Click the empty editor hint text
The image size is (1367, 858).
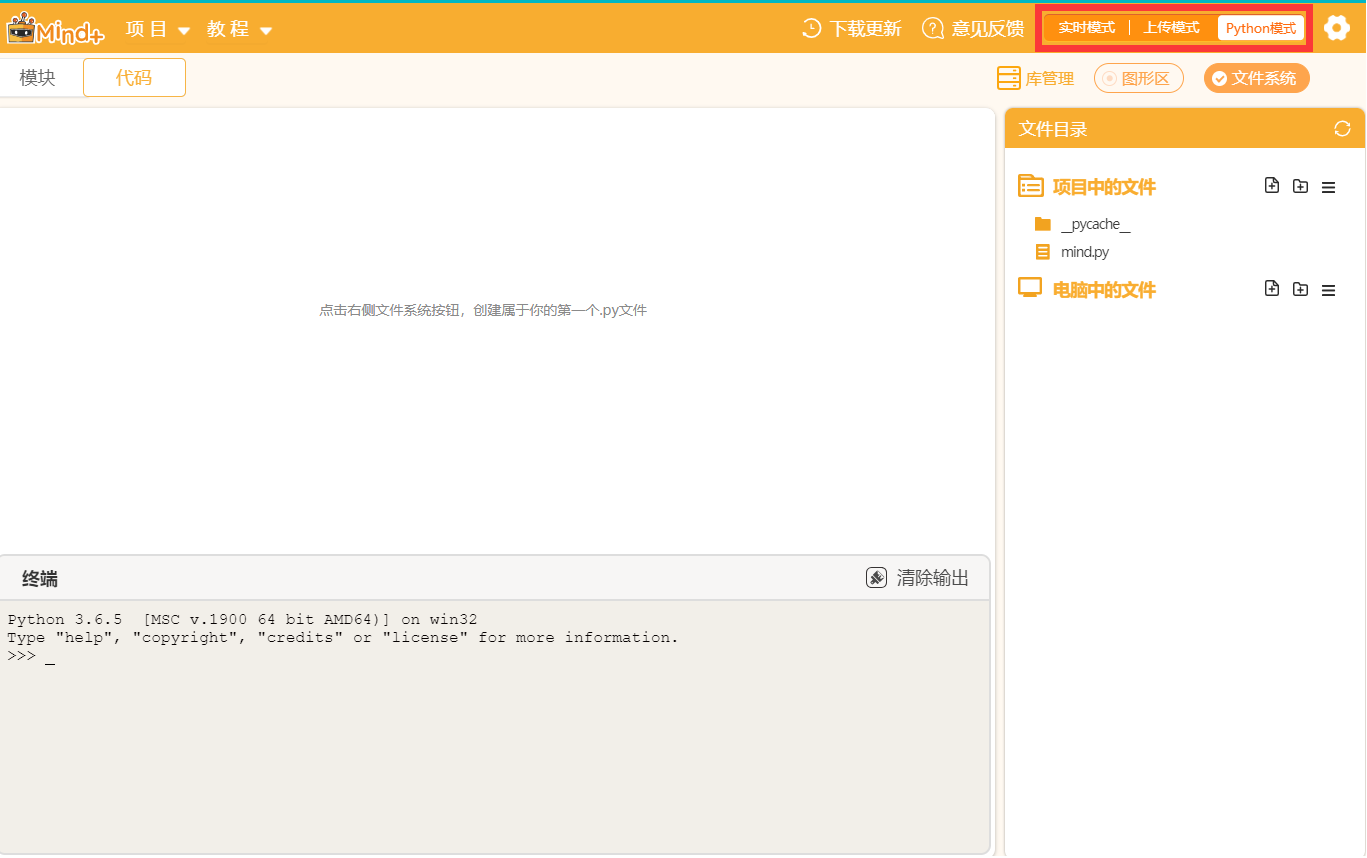483,310
